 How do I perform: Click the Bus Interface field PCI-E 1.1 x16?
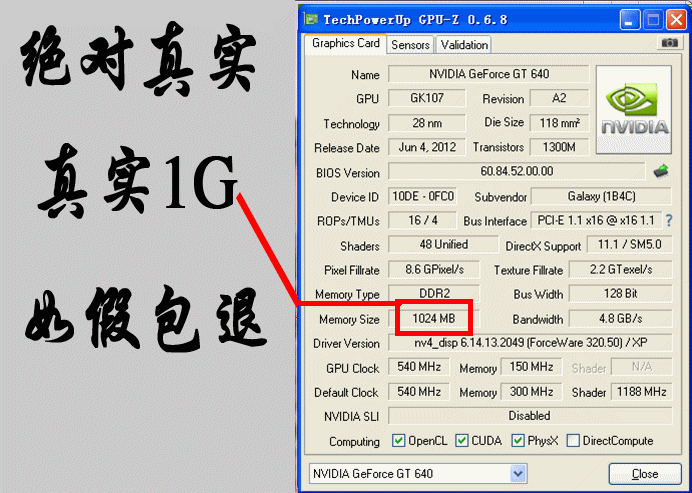[596, 220]
